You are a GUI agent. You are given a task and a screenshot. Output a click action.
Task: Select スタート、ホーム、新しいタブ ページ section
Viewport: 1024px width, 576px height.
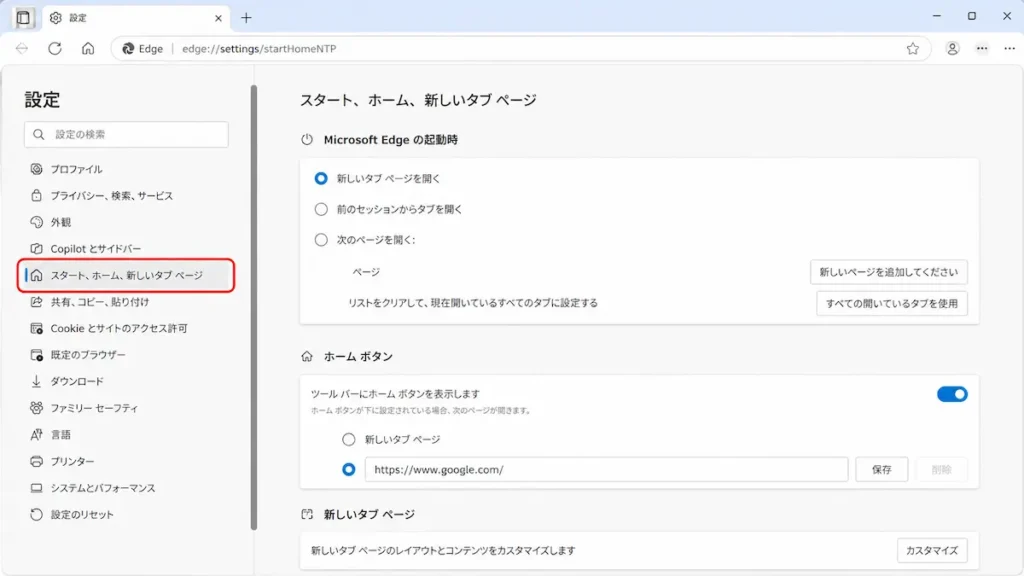126,276
